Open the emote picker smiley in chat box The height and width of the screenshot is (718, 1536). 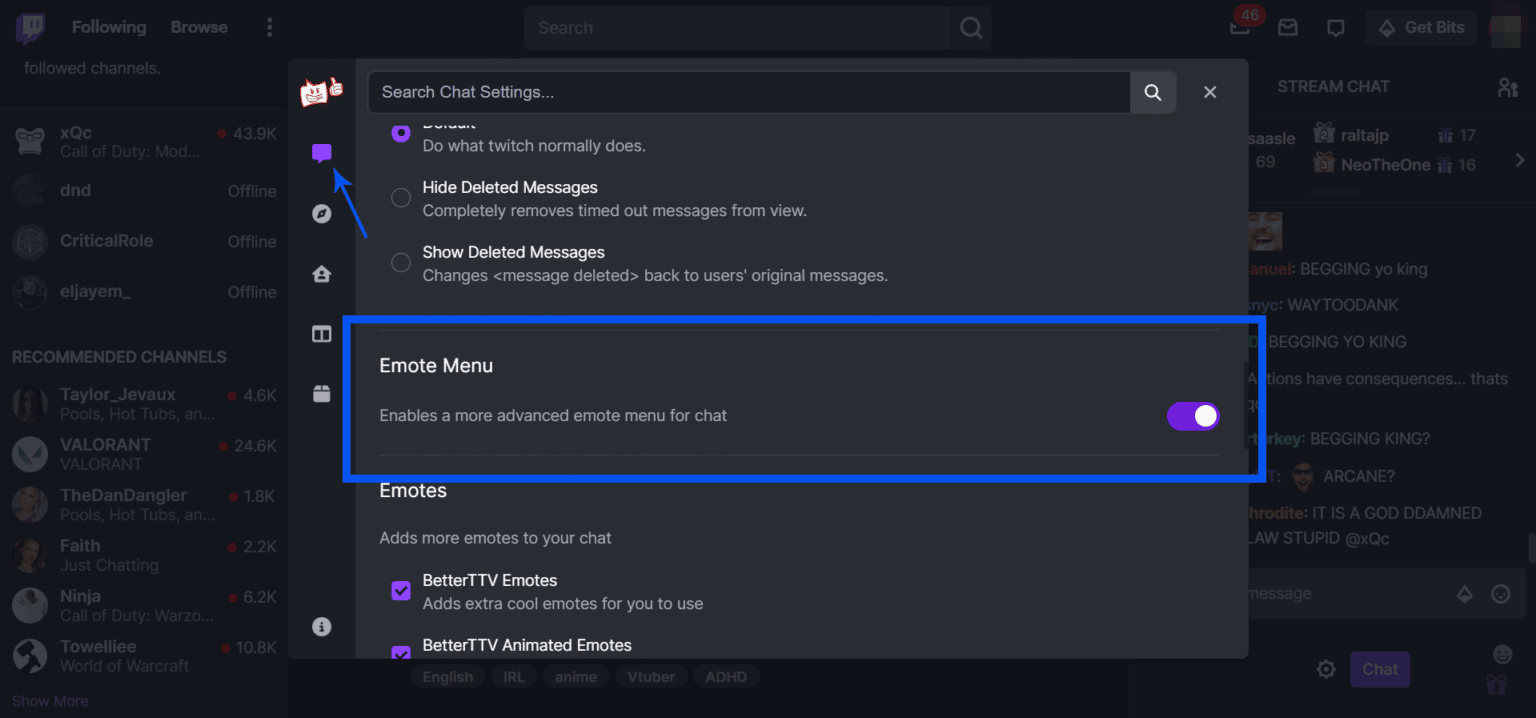coord(1502,593)
